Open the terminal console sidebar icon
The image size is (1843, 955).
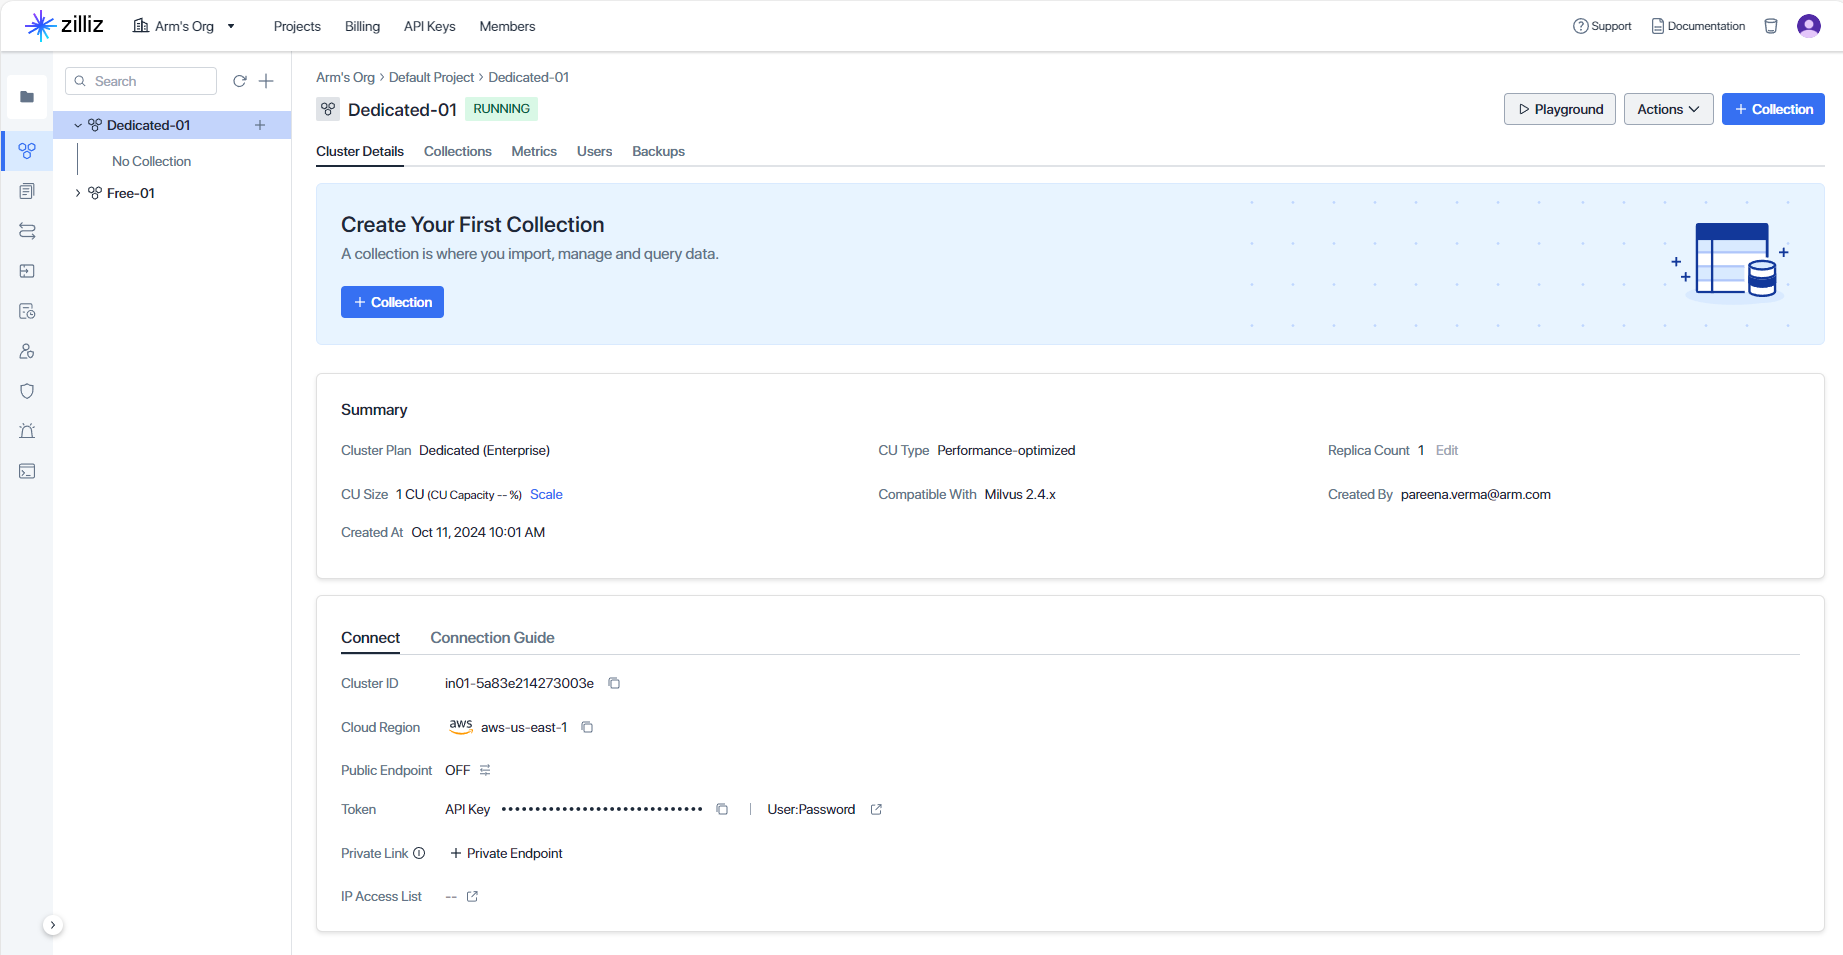[x=27, y=471]
